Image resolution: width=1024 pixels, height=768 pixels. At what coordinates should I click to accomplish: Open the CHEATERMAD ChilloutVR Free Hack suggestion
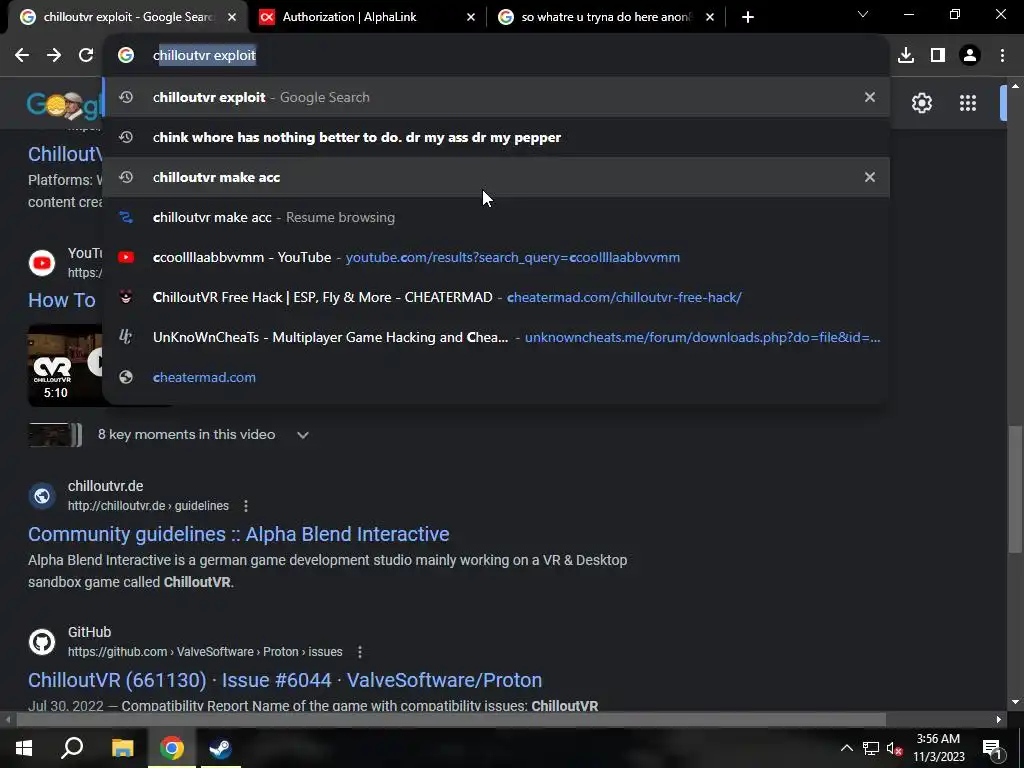click(x=496, y=297)
